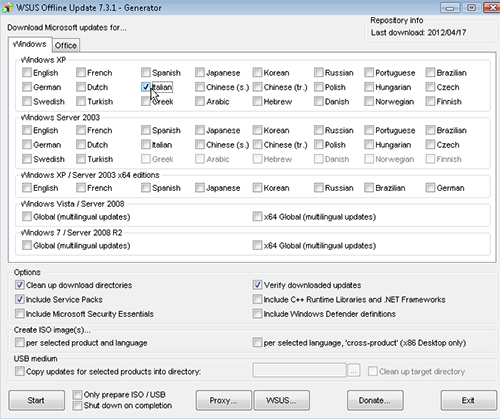The image size is (500, 419).
Task: Click the Start button
Action: 36,400
